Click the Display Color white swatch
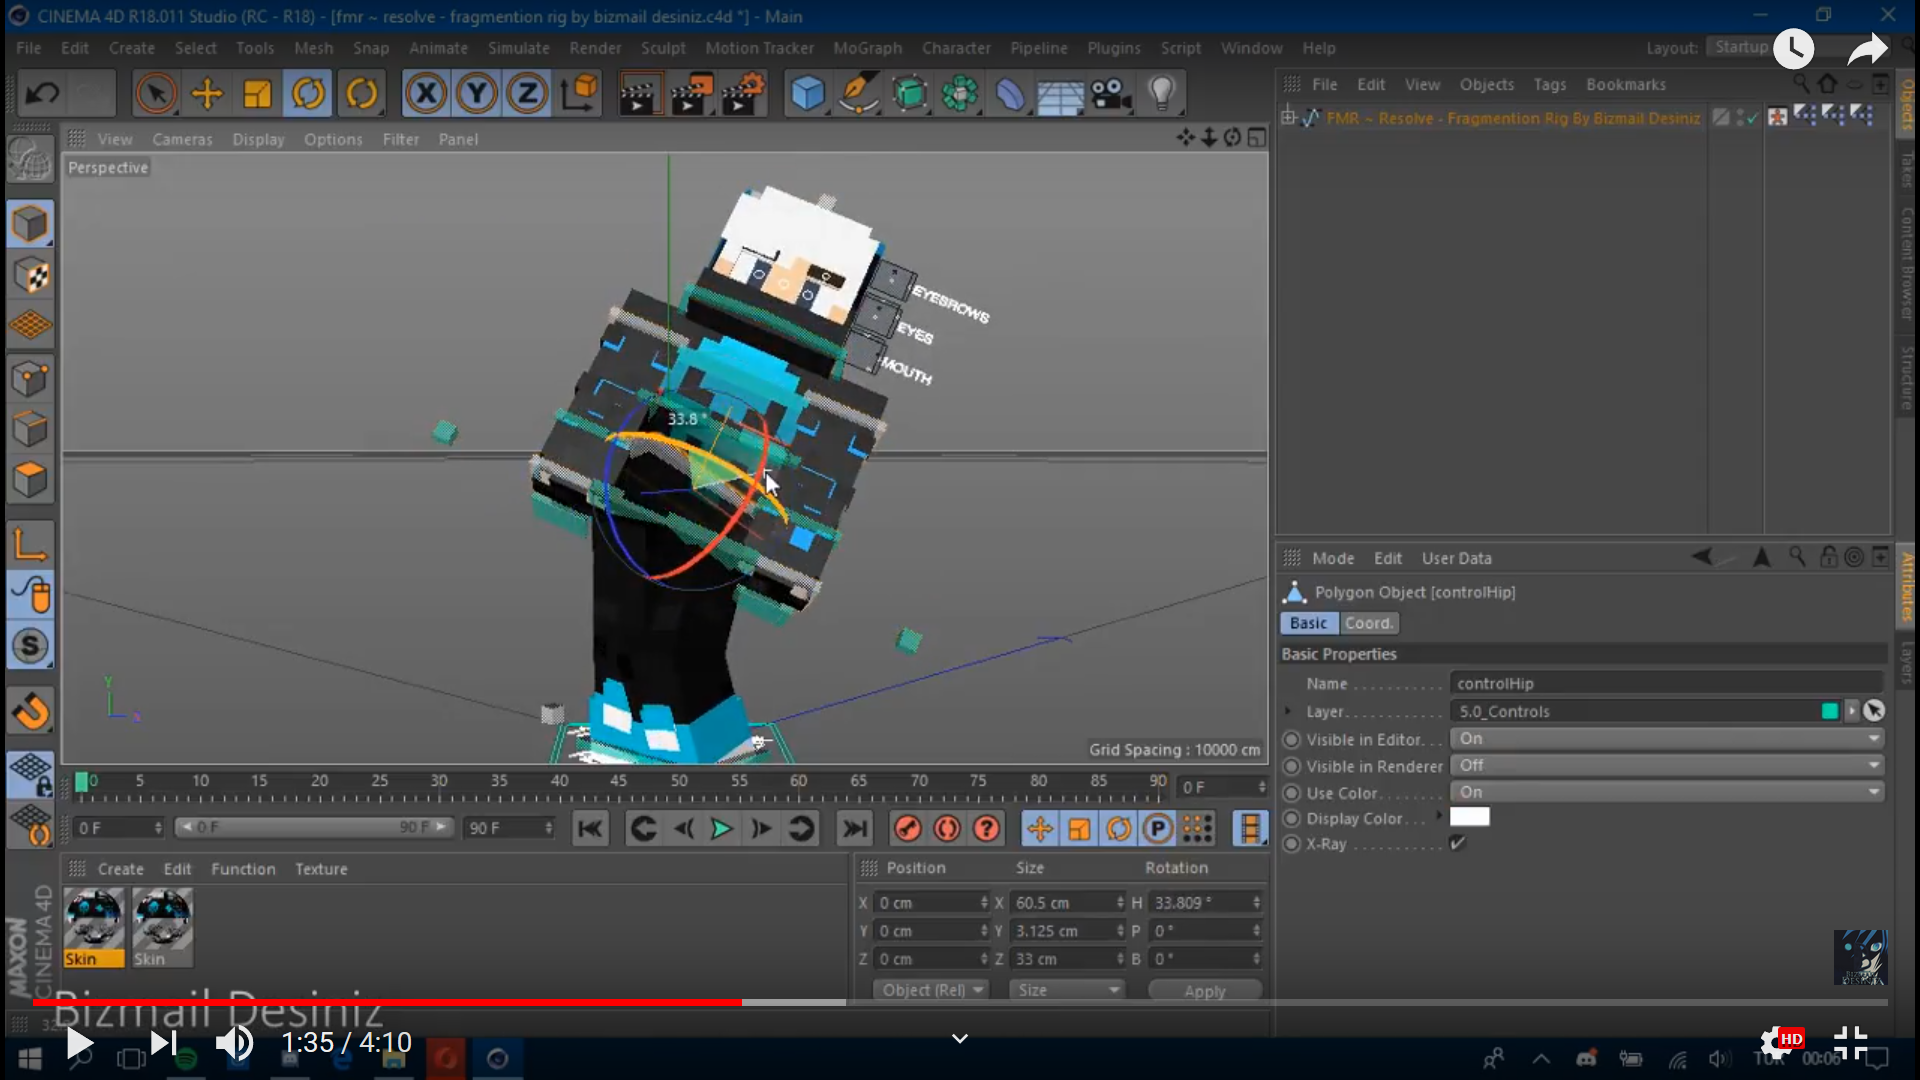Viewport: 1920px width, 1080px height. click(1470, 817)
